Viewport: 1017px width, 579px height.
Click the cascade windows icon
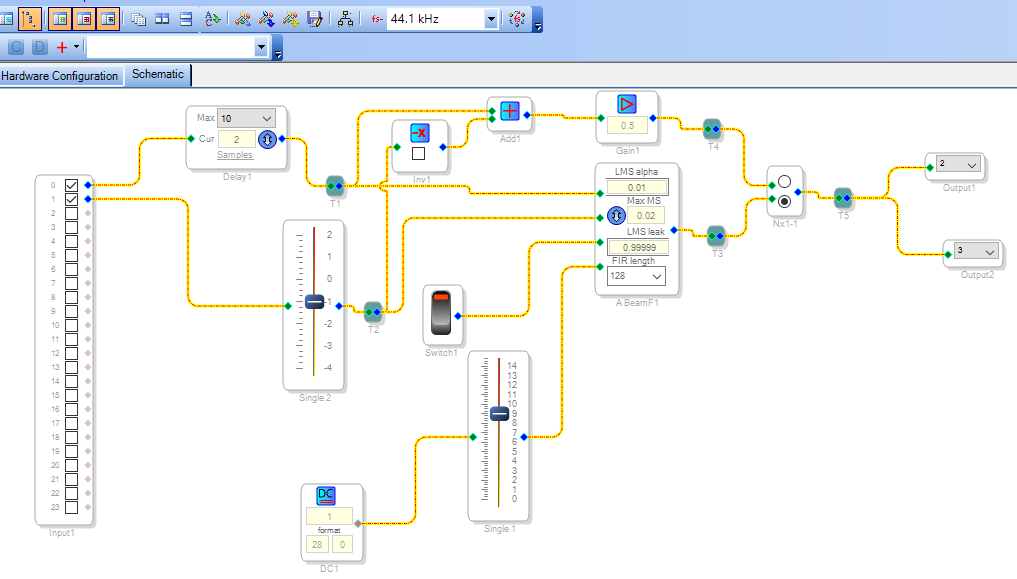pos(138,19)
